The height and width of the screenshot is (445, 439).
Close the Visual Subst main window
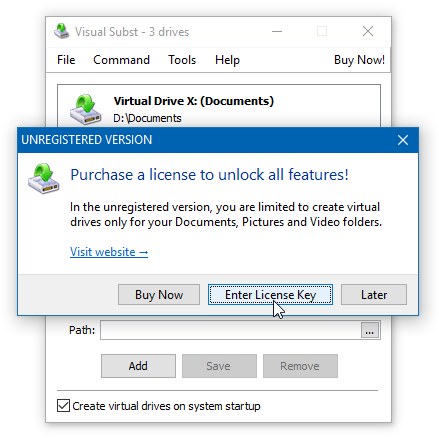pos(368,32)
